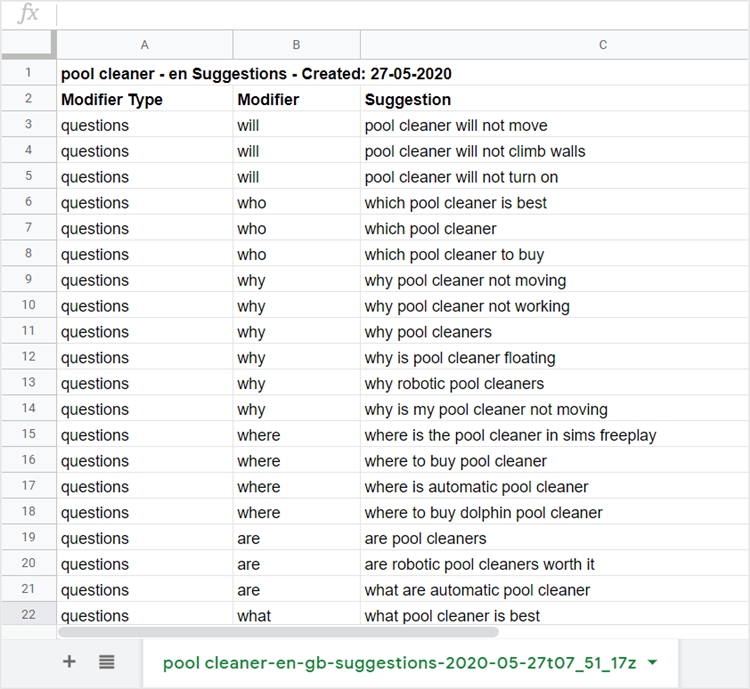Open the all sheets list icon

(107, 662)
